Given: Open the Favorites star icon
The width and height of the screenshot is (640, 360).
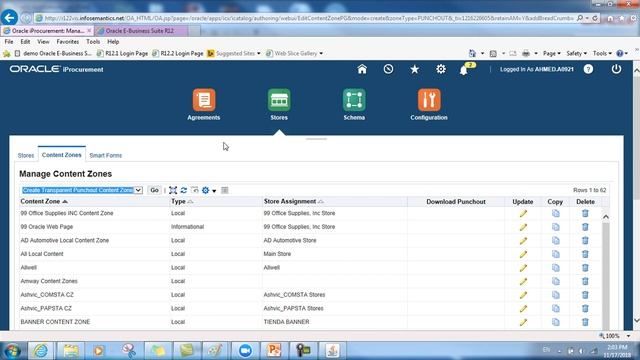Looking at the screenshot, I should pyautogui.click(x=415, y=69).
